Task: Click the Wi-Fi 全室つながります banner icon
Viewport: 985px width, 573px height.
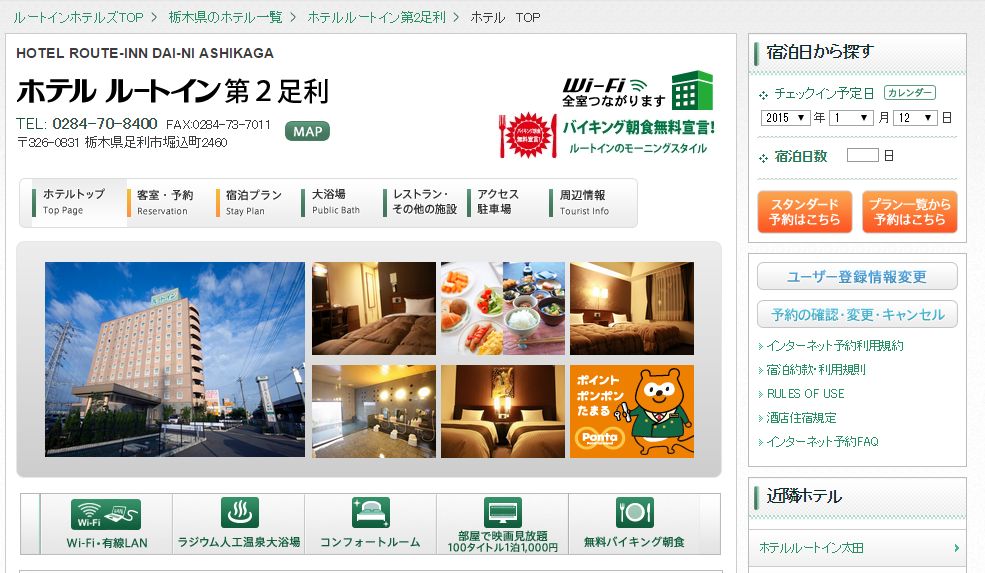Action: (637, 91)
